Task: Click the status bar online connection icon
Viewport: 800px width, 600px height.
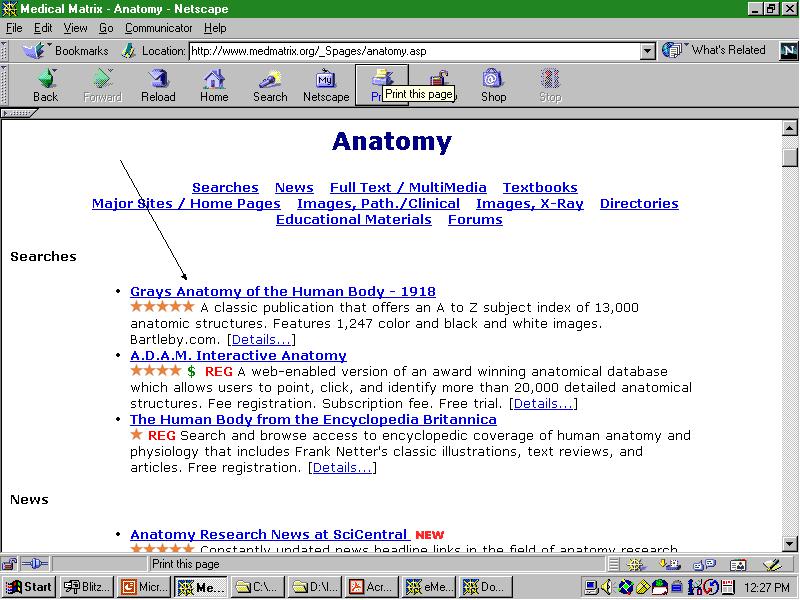Action: tap(35, 564)
